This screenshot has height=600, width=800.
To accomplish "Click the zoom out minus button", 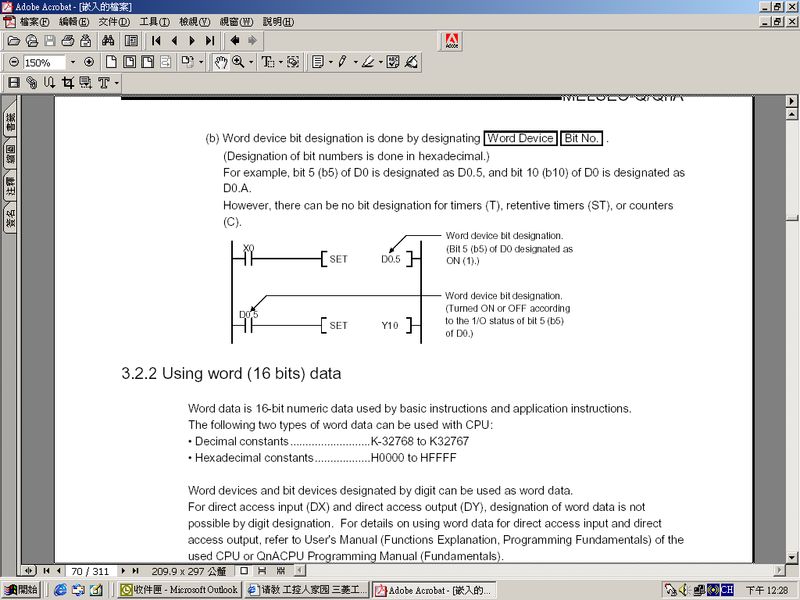I will [x=14, y=62].
